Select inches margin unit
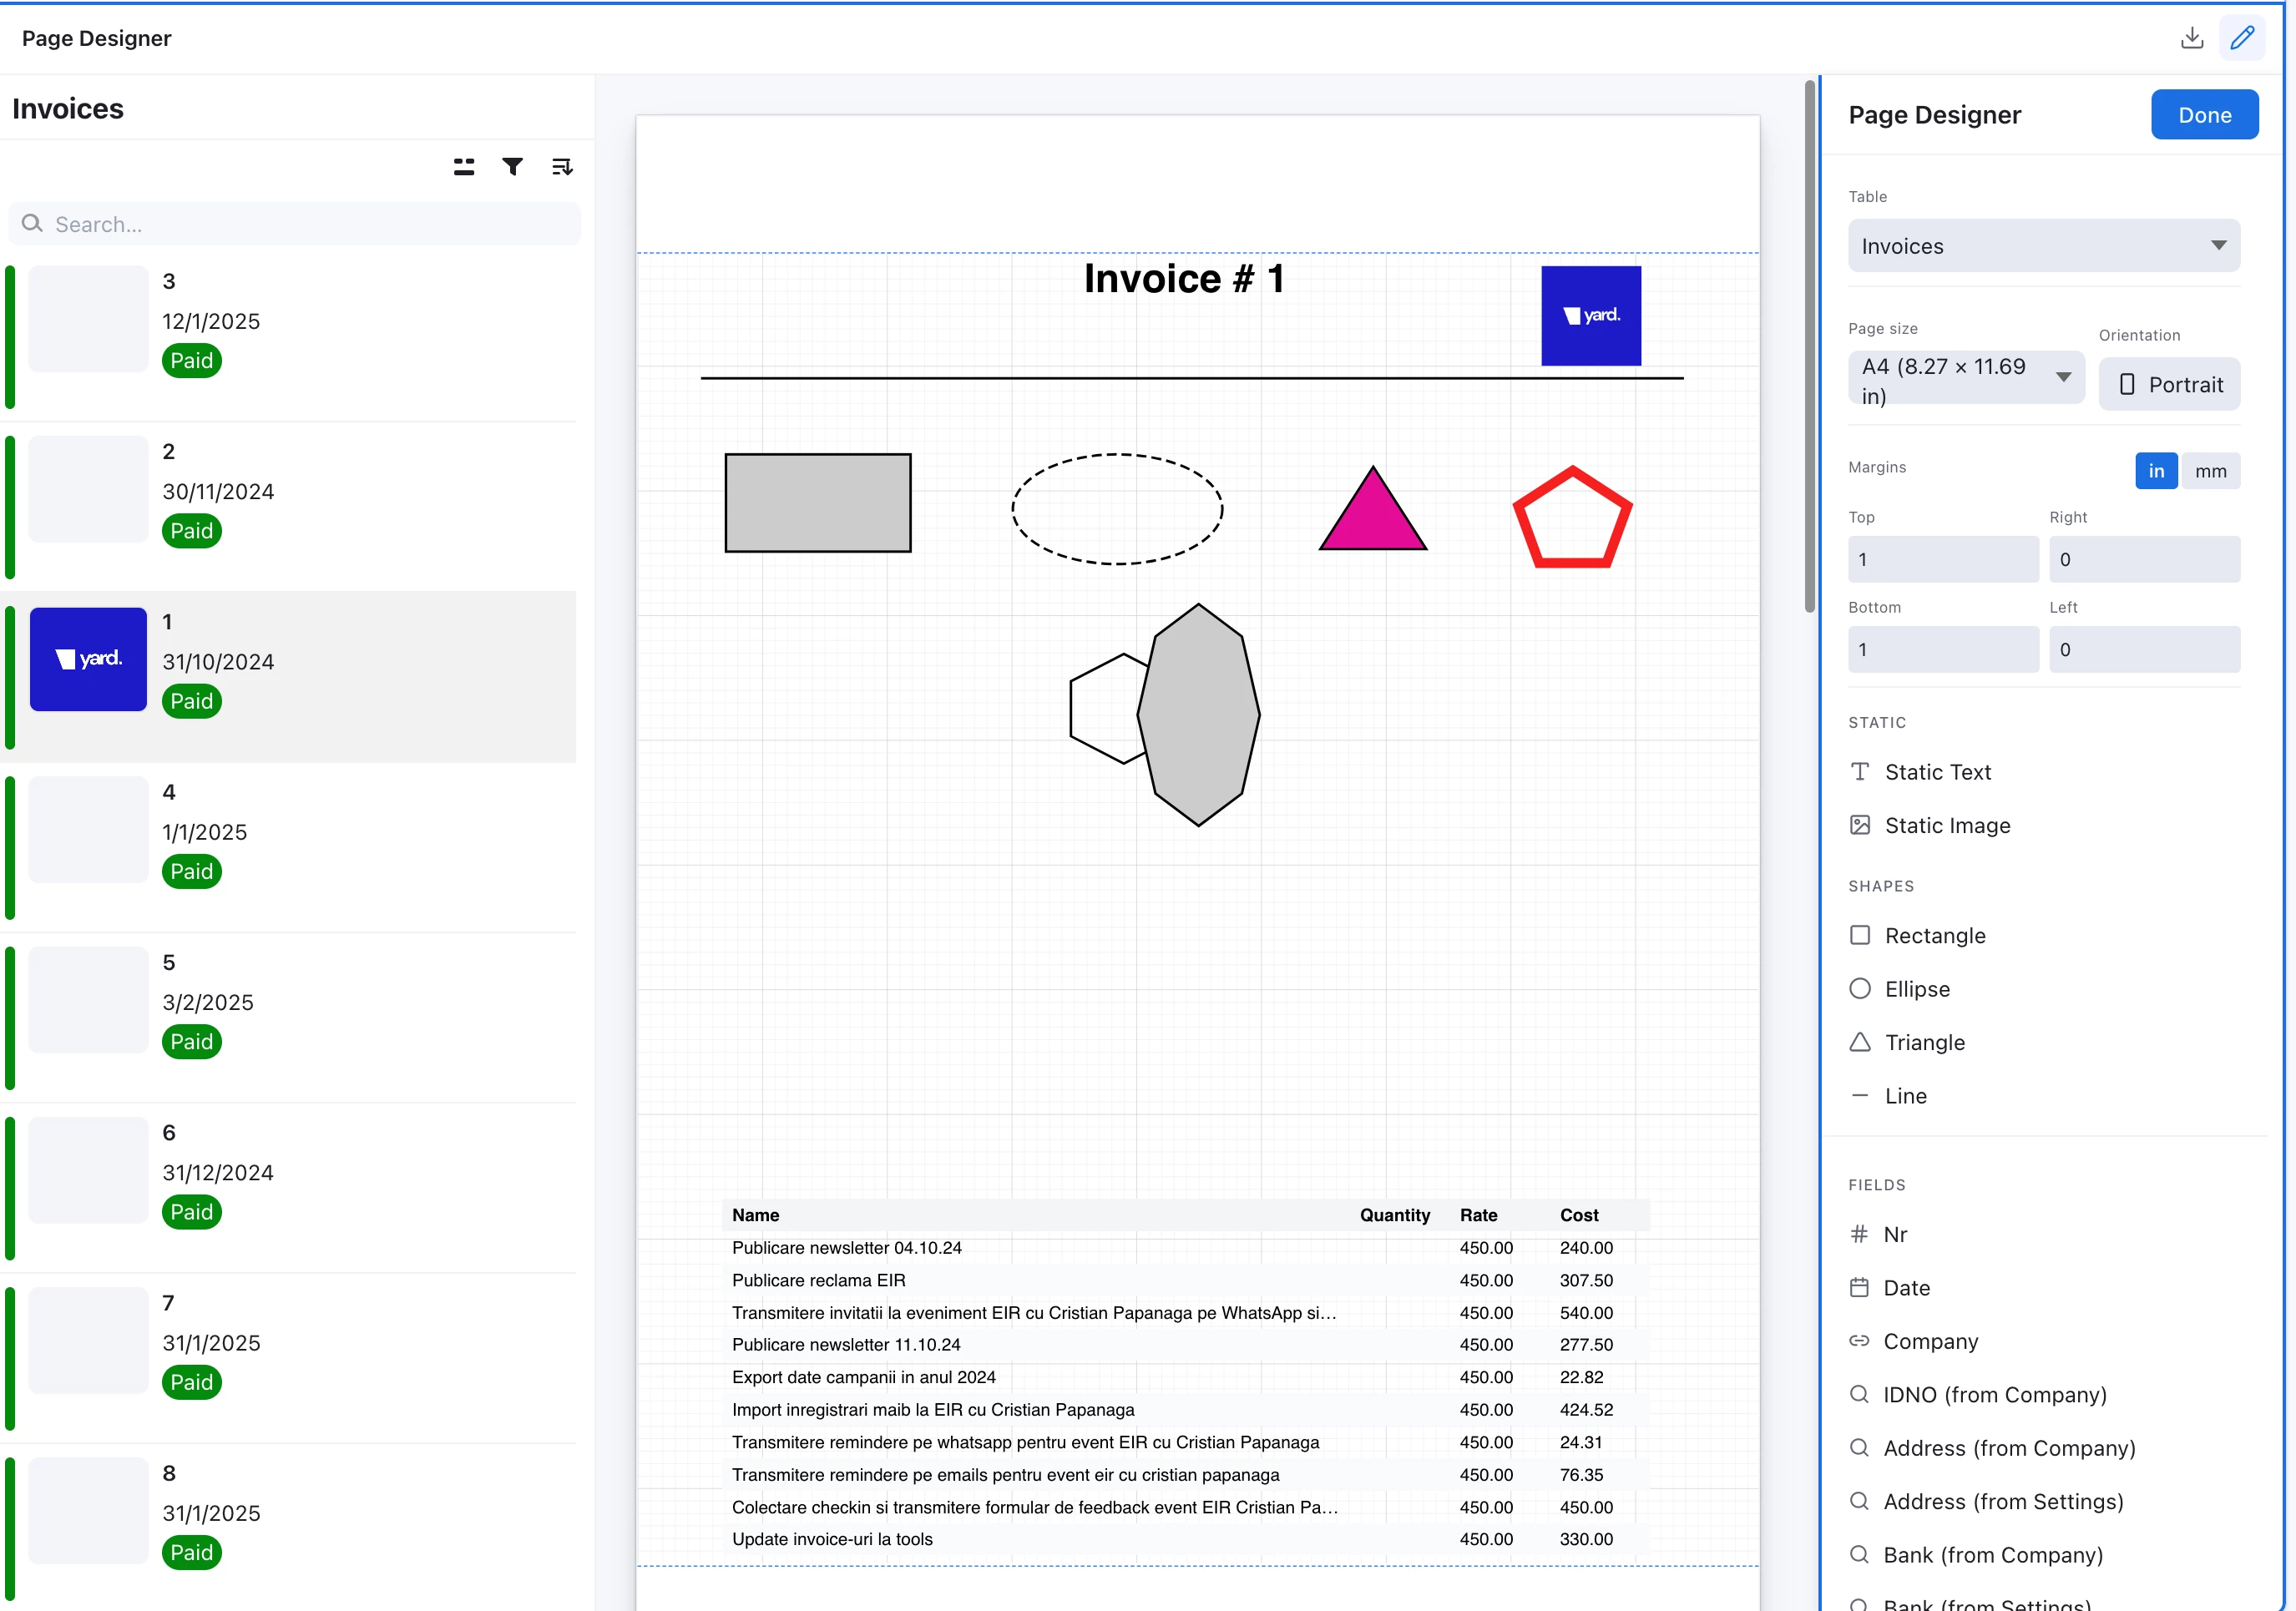 2156,471
